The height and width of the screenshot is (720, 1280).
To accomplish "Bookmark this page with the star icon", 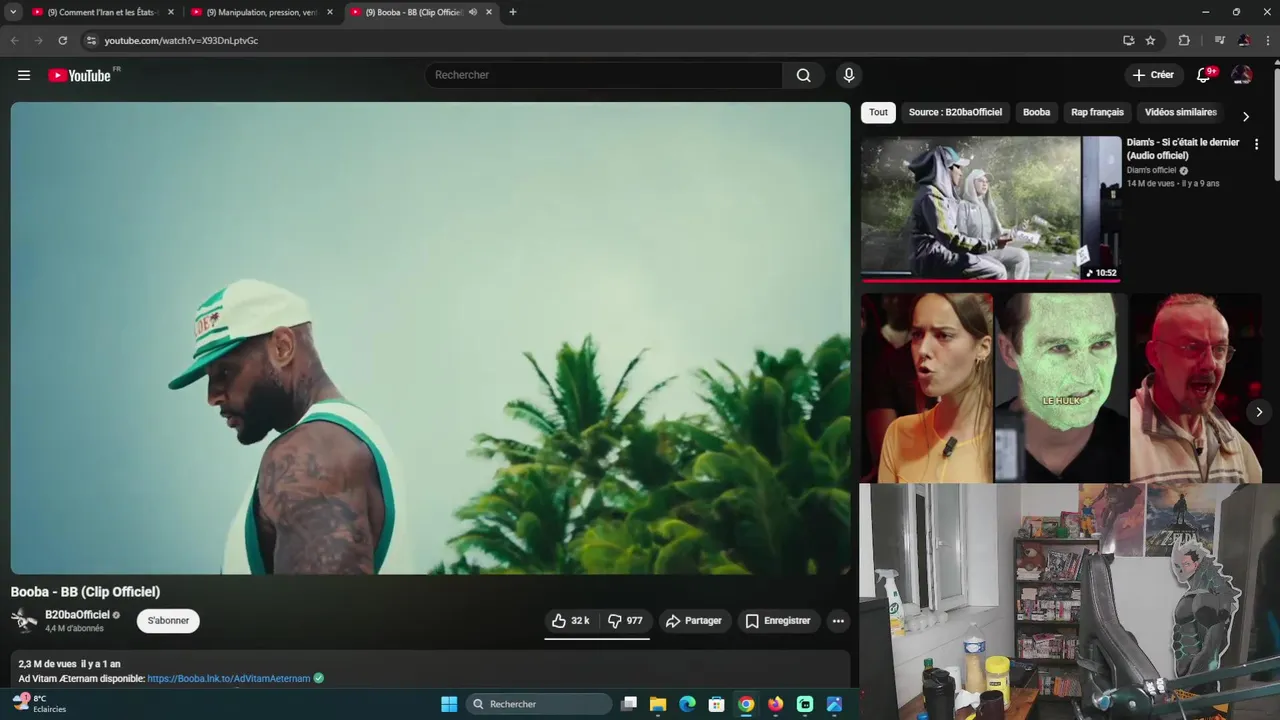I will click(x=1150, y=41).
